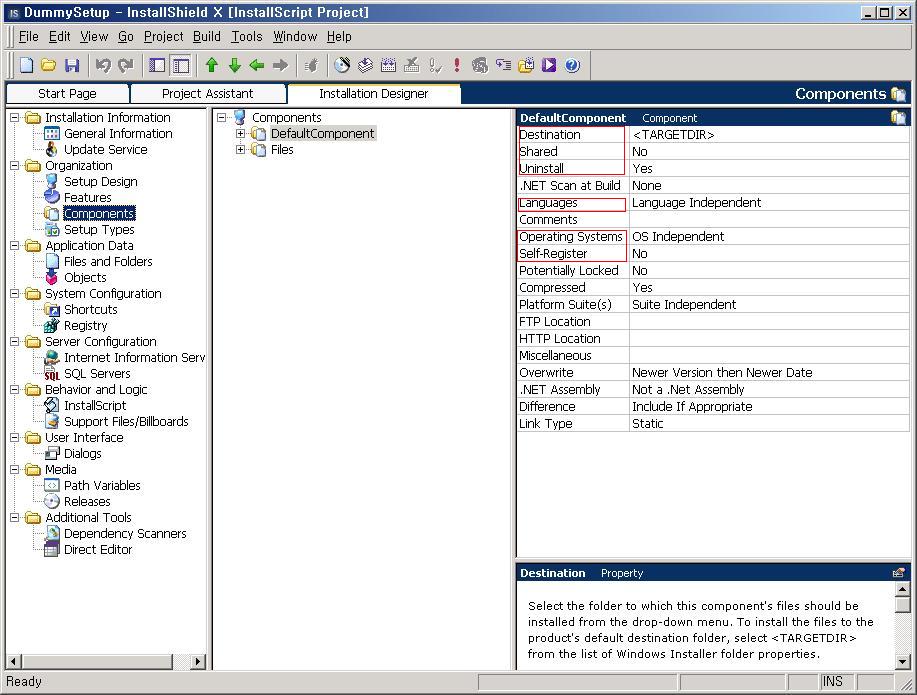917x695 pixels.
Task: Open the Direct Editor view
Action: pyautogui.click(x=98, y=549)
